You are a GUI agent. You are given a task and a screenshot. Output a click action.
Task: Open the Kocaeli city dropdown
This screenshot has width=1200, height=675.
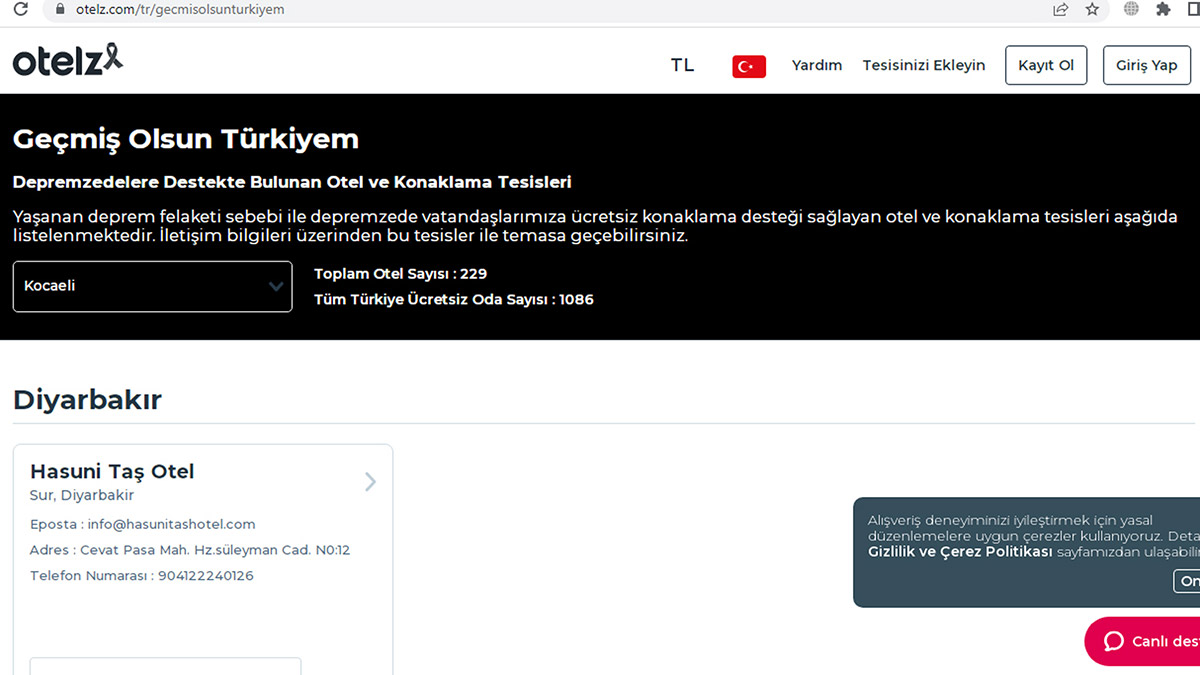(152, 286)
